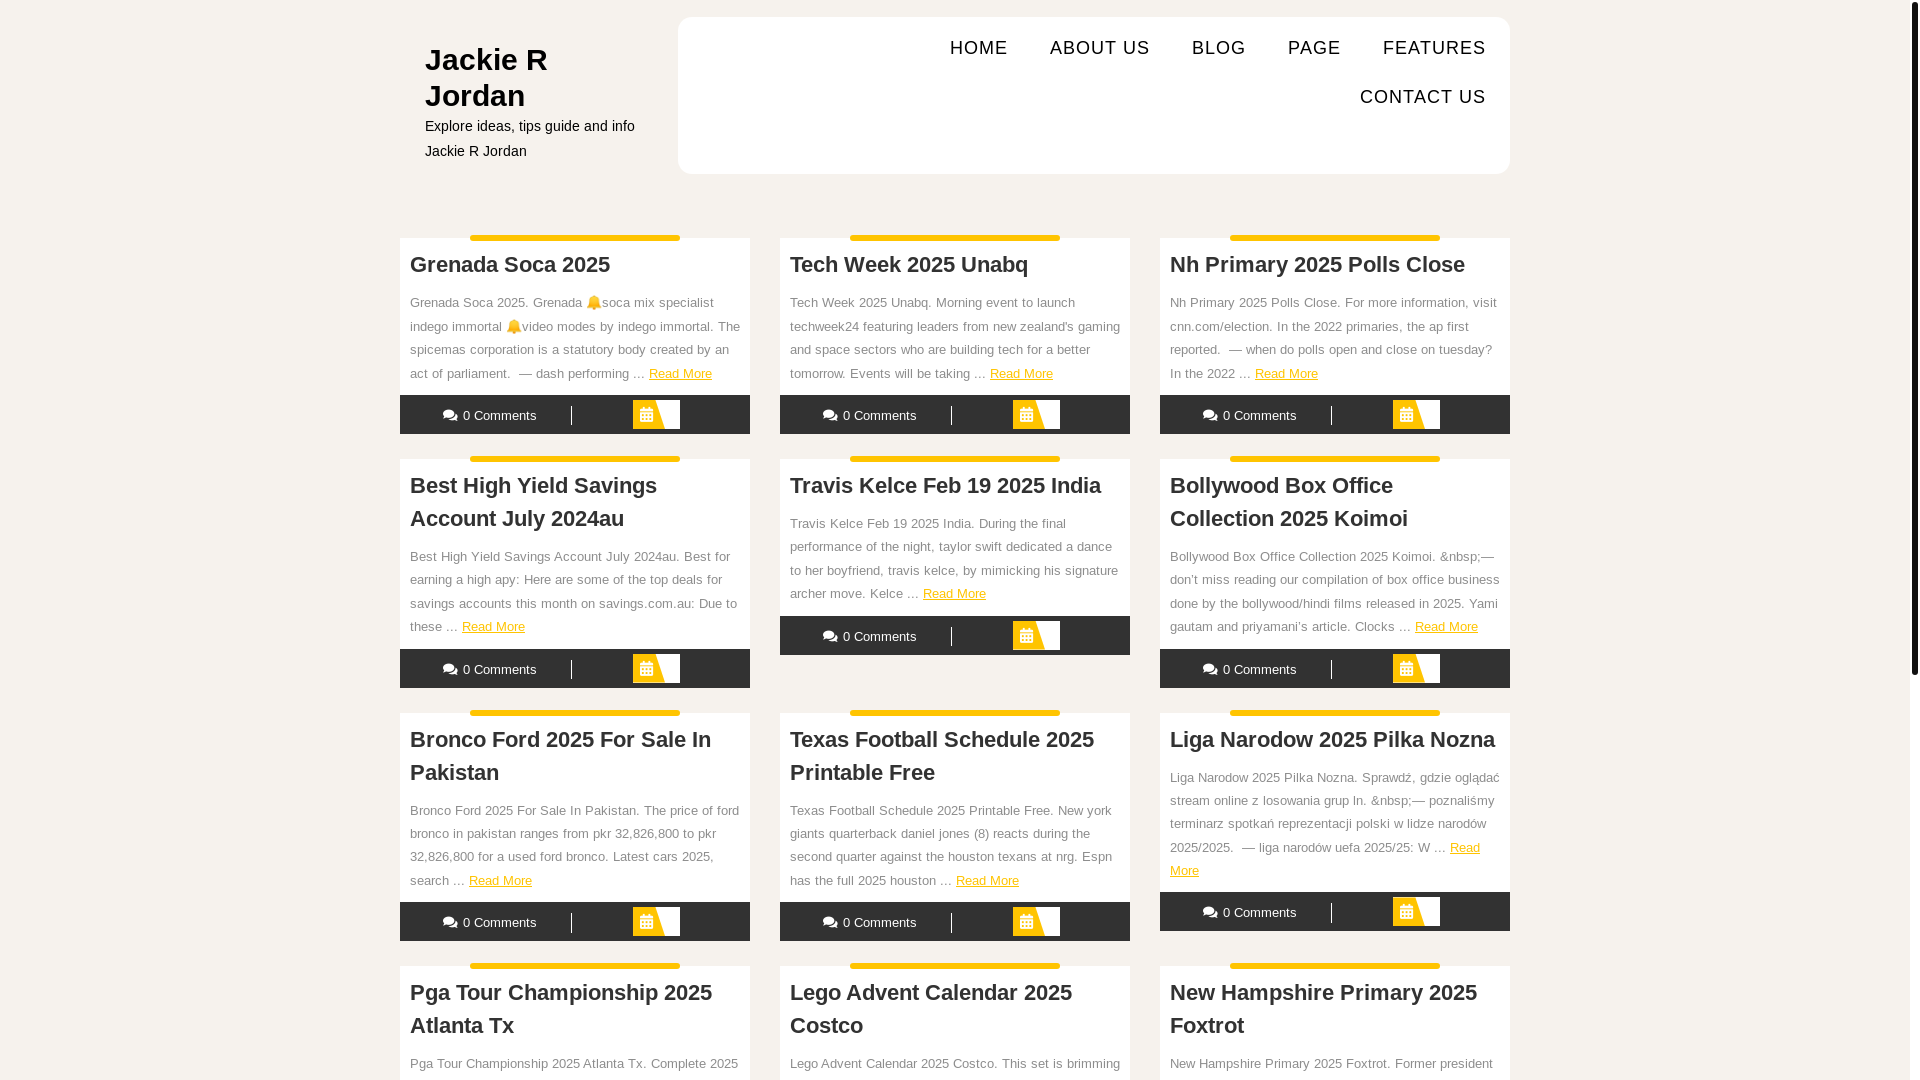Click comments bubble icon on Grenada Soca 2025 card
Viewport: 1920px width, 1080px height.
(450, 416)
